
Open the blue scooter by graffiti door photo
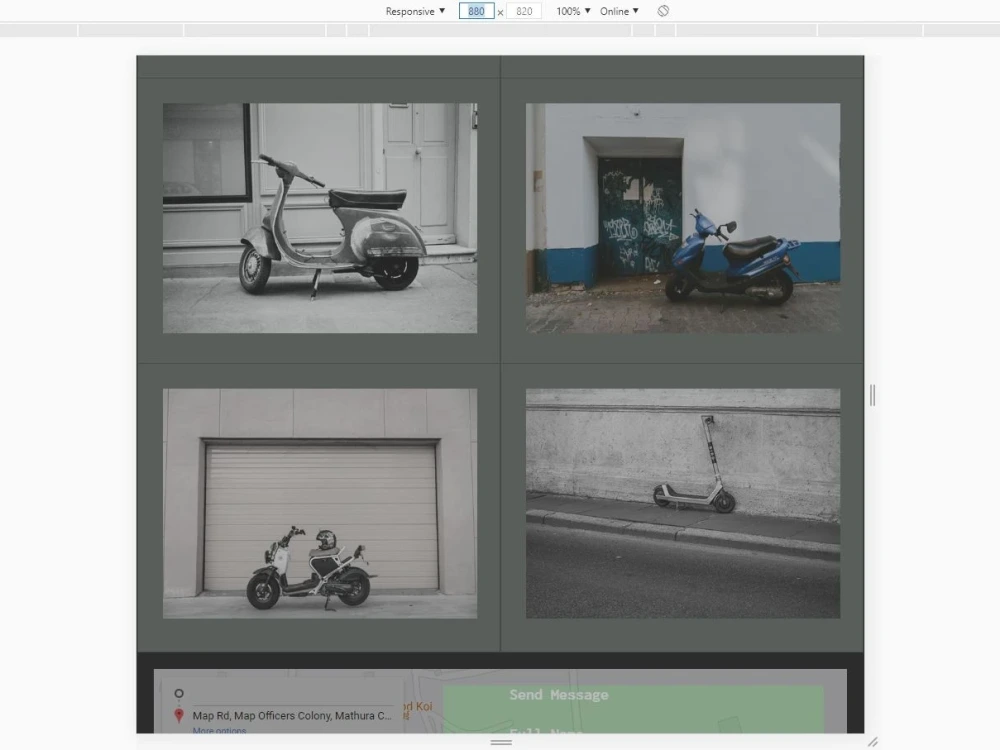coord(683,218)
